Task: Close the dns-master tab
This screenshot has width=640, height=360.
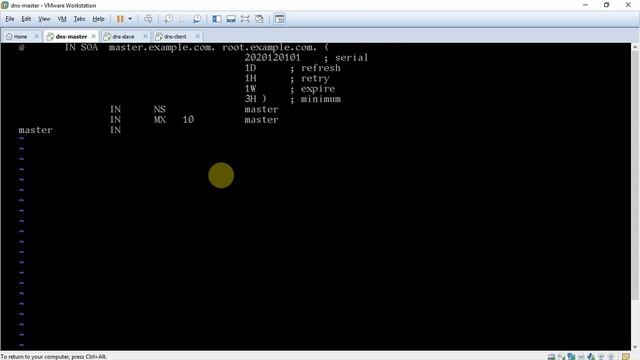Action: [x=93, y=36]
